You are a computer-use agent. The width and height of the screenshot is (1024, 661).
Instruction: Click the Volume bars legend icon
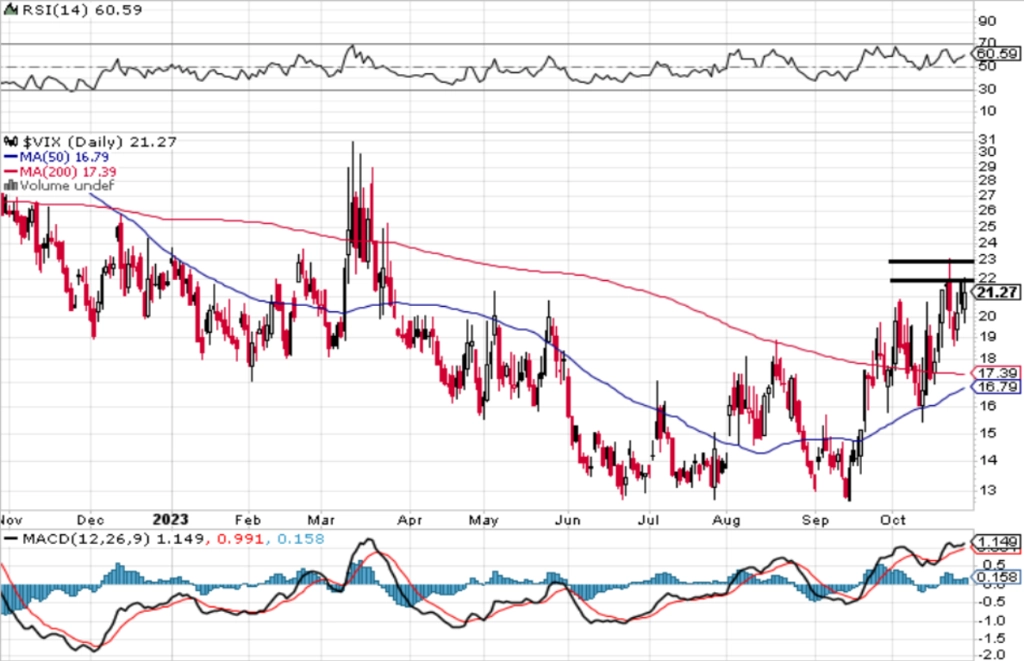click(x=10, y=185)
